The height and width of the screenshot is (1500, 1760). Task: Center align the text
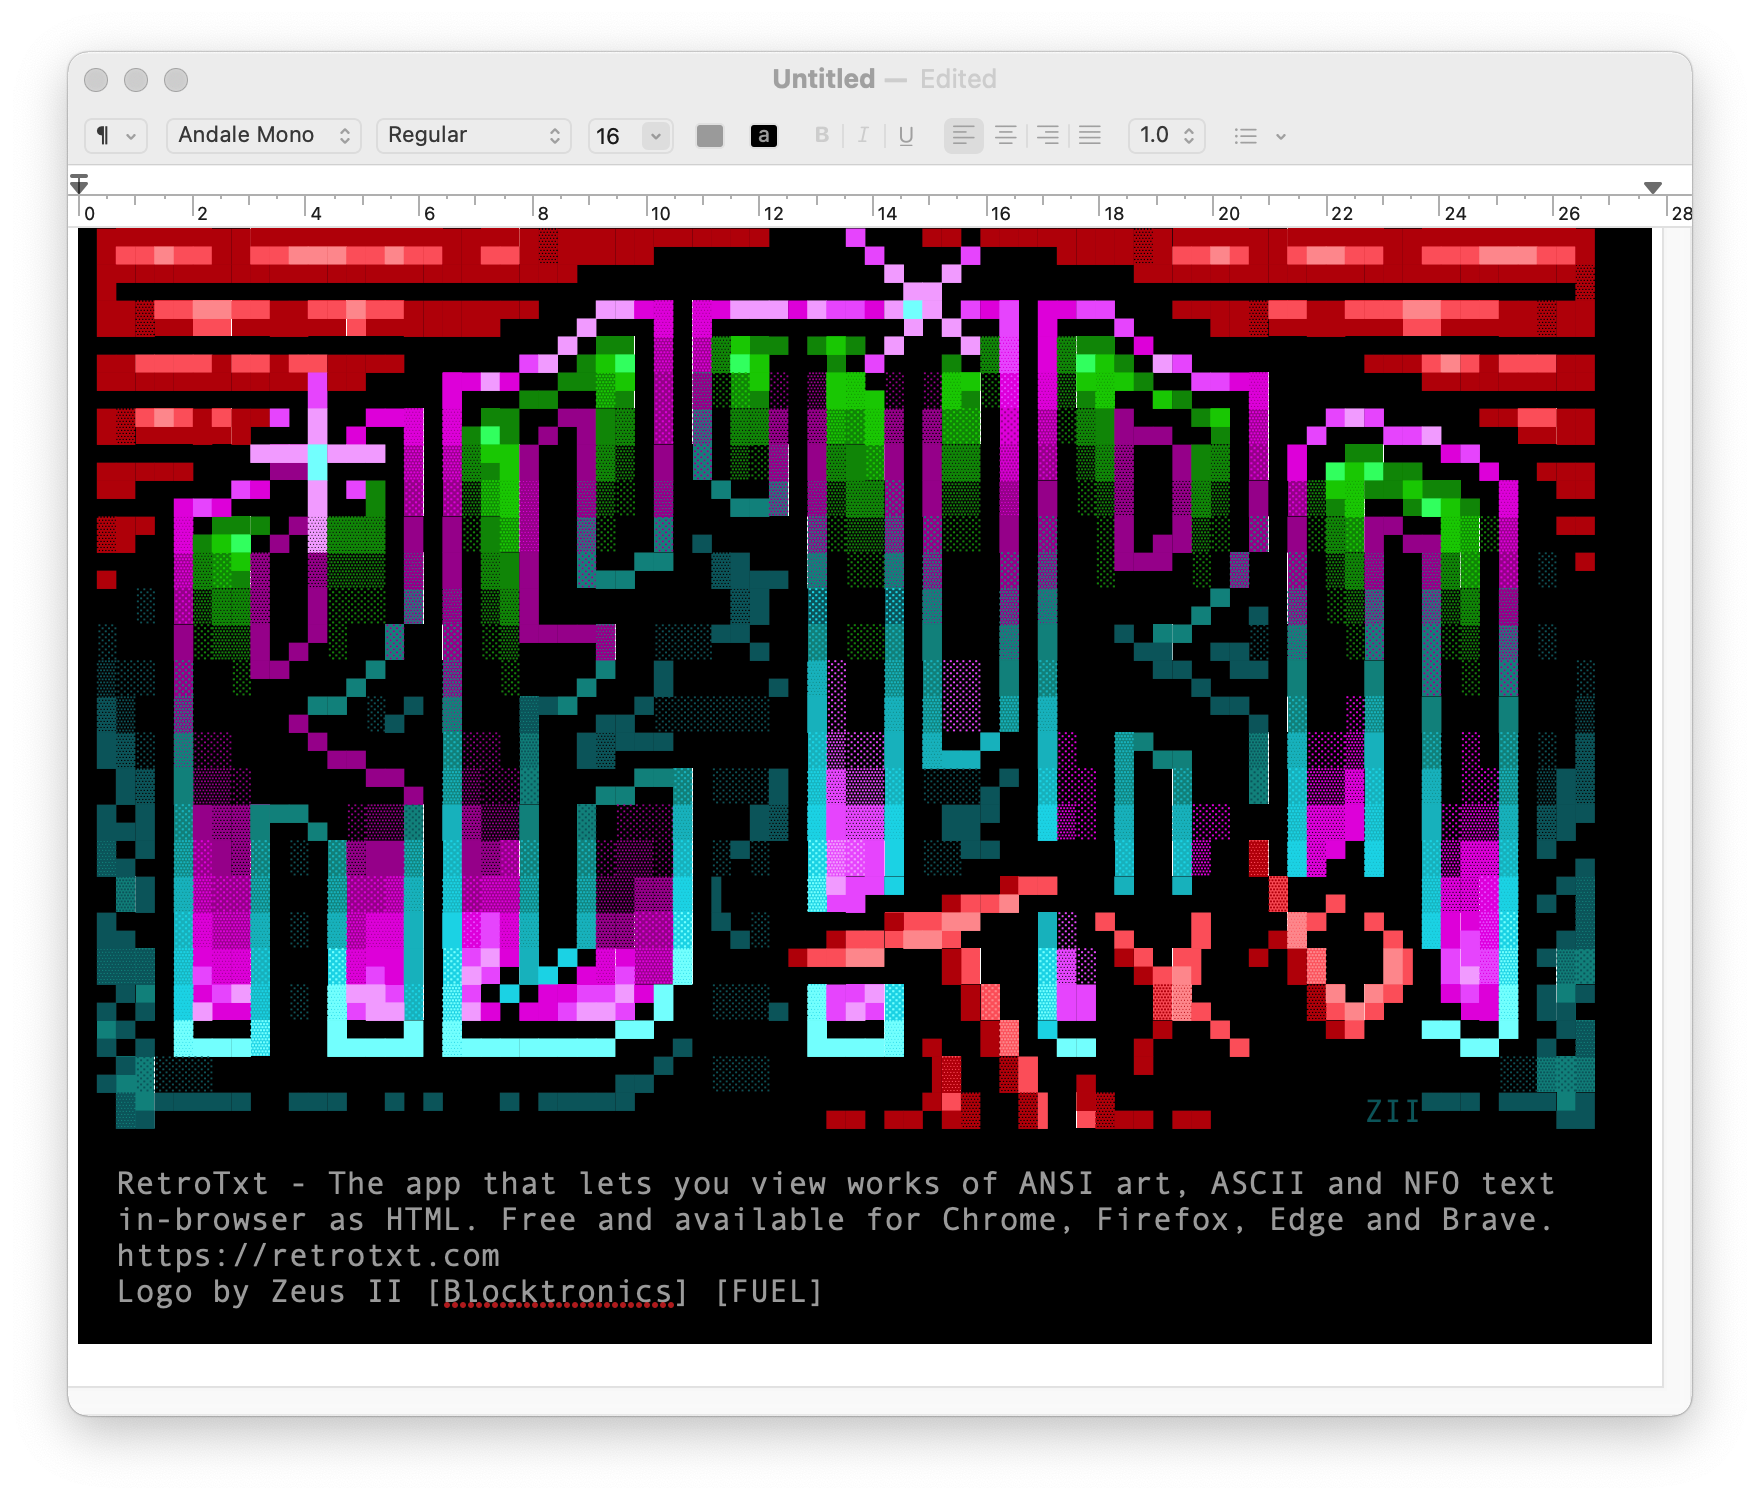click(1006, 135)
